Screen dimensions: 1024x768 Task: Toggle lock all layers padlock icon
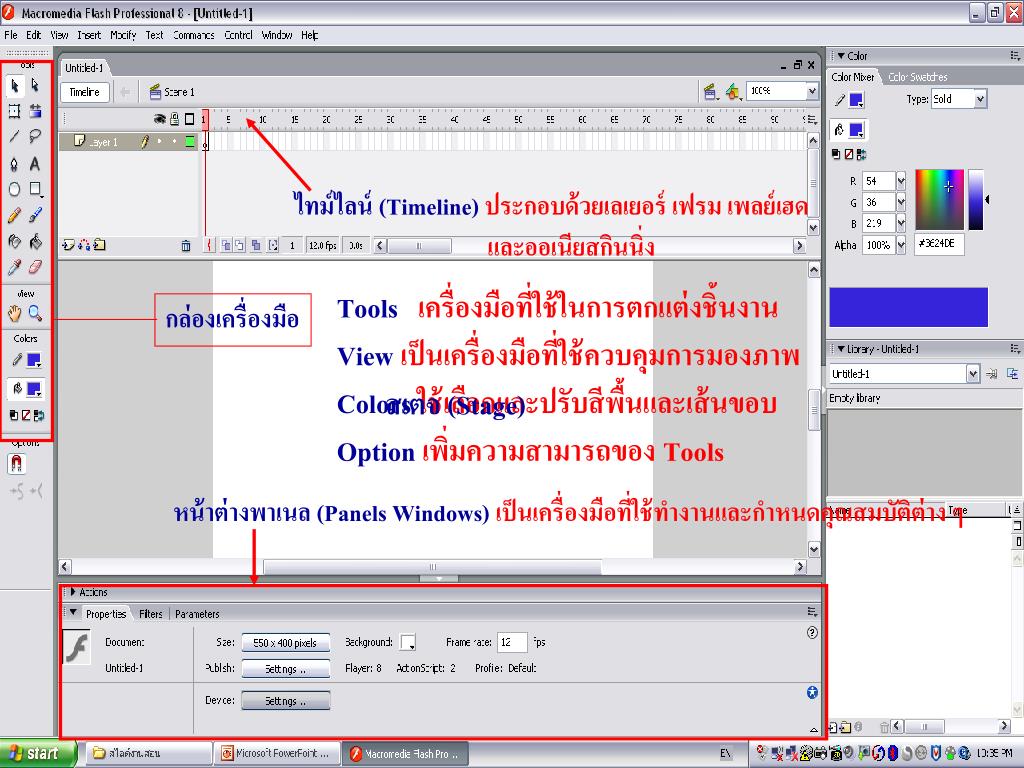click(x=174, y=119)
